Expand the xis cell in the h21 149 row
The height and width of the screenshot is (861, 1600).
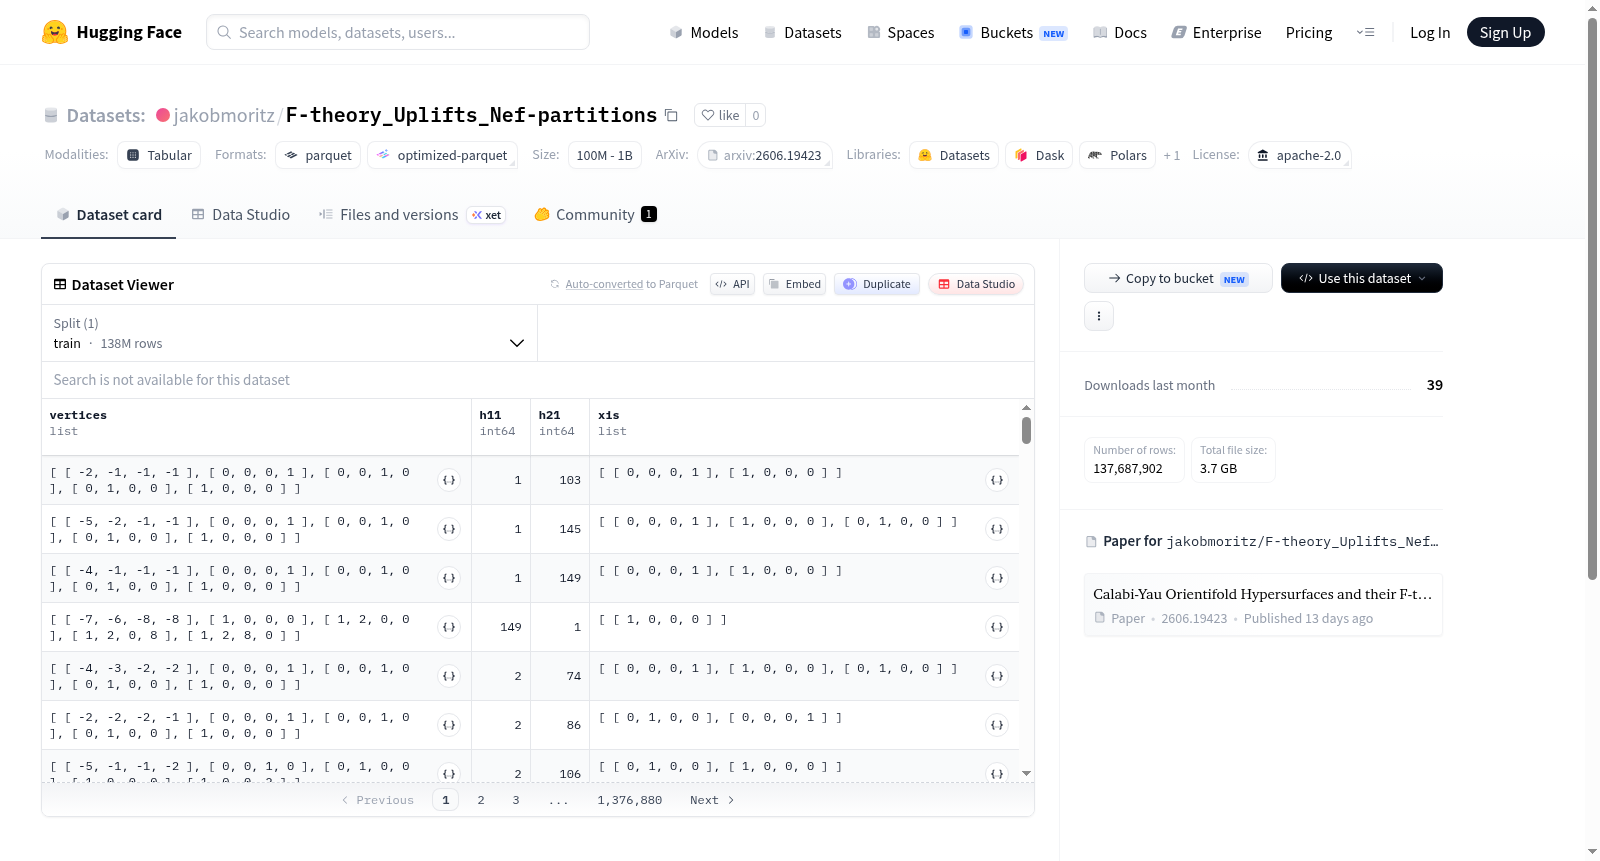997,578
